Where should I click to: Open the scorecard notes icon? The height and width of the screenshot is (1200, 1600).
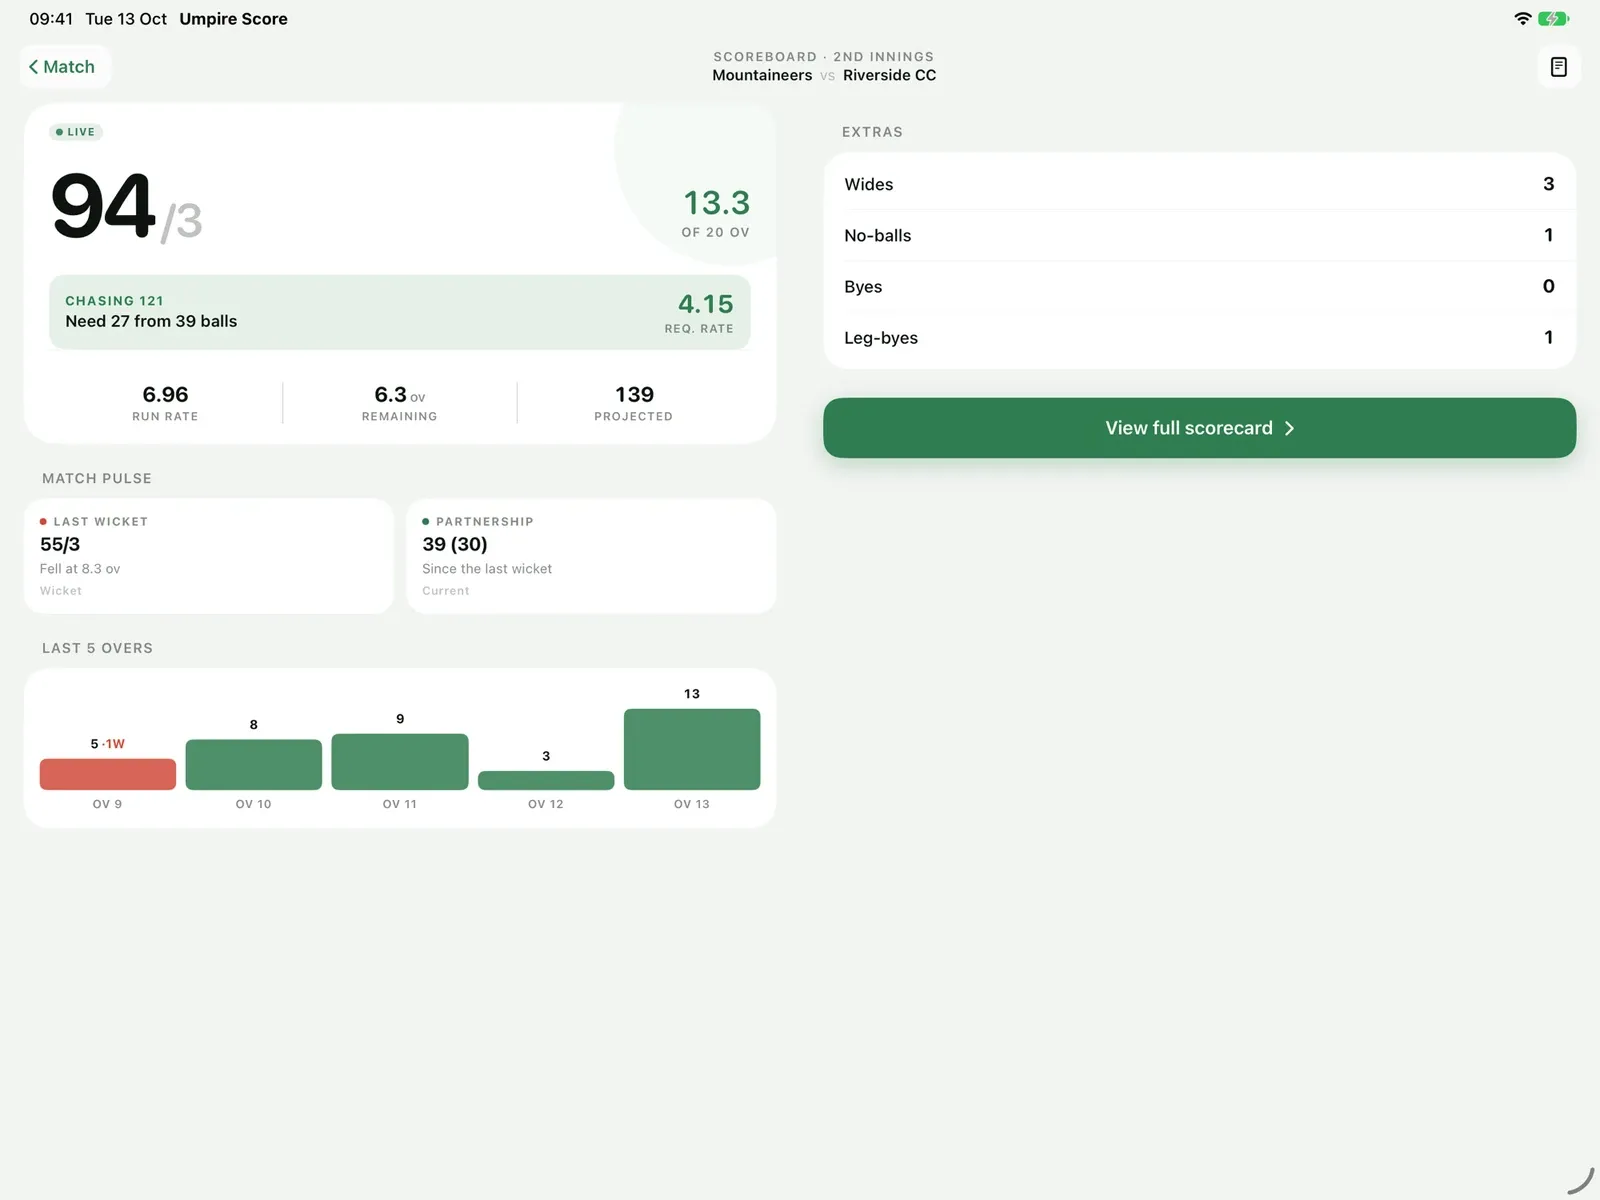[1558, 67]
